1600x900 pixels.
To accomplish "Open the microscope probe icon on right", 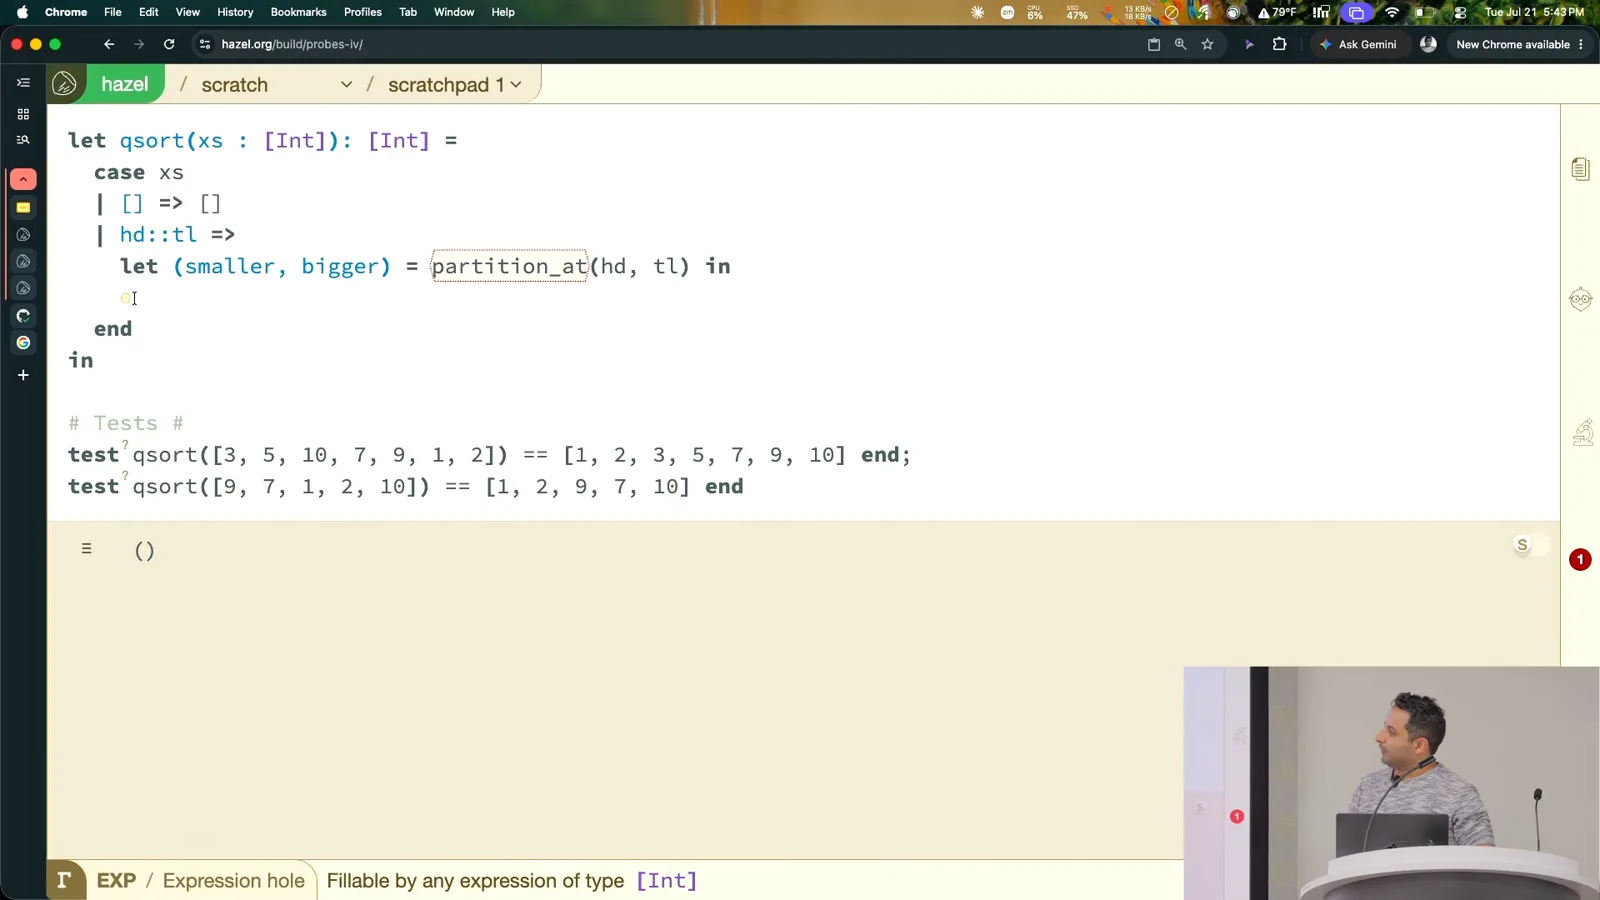I will click(x=1582, y=432).
